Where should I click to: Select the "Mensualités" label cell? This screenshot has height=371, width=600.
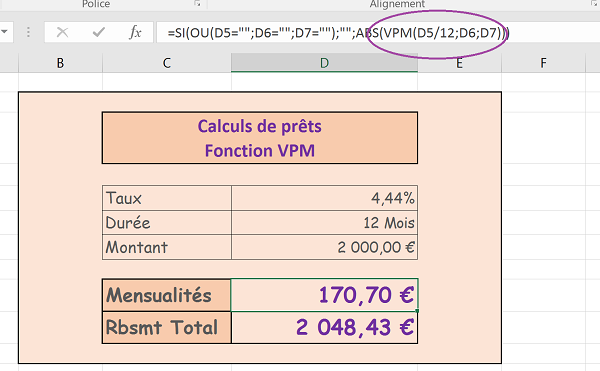coord(167,295)
